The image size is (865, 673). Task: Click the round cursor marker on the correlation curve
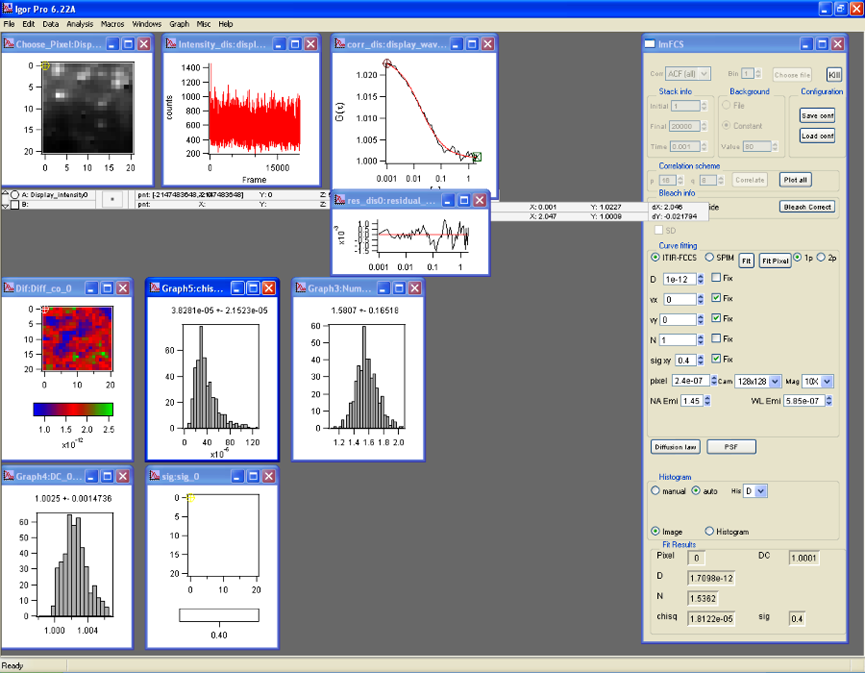tap(387, 62)
